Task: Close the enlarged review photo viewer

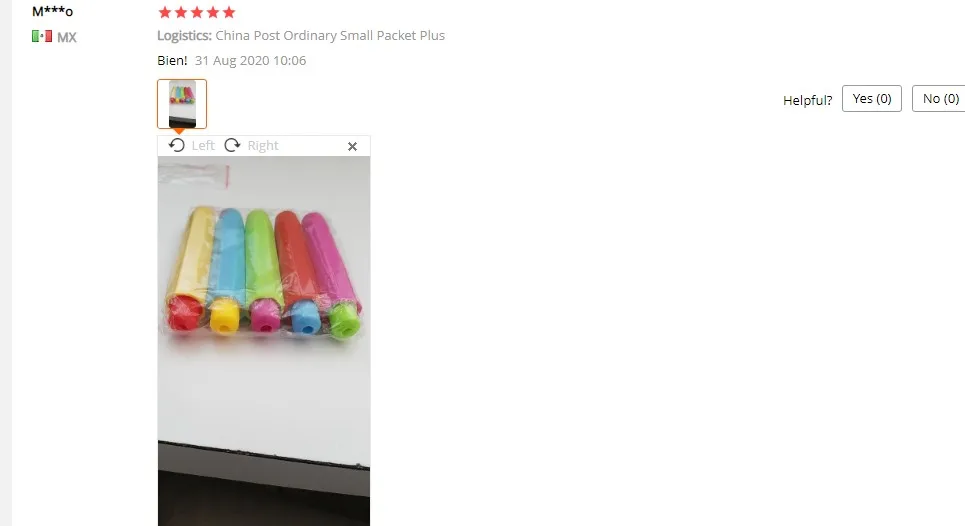Action: 352,146
